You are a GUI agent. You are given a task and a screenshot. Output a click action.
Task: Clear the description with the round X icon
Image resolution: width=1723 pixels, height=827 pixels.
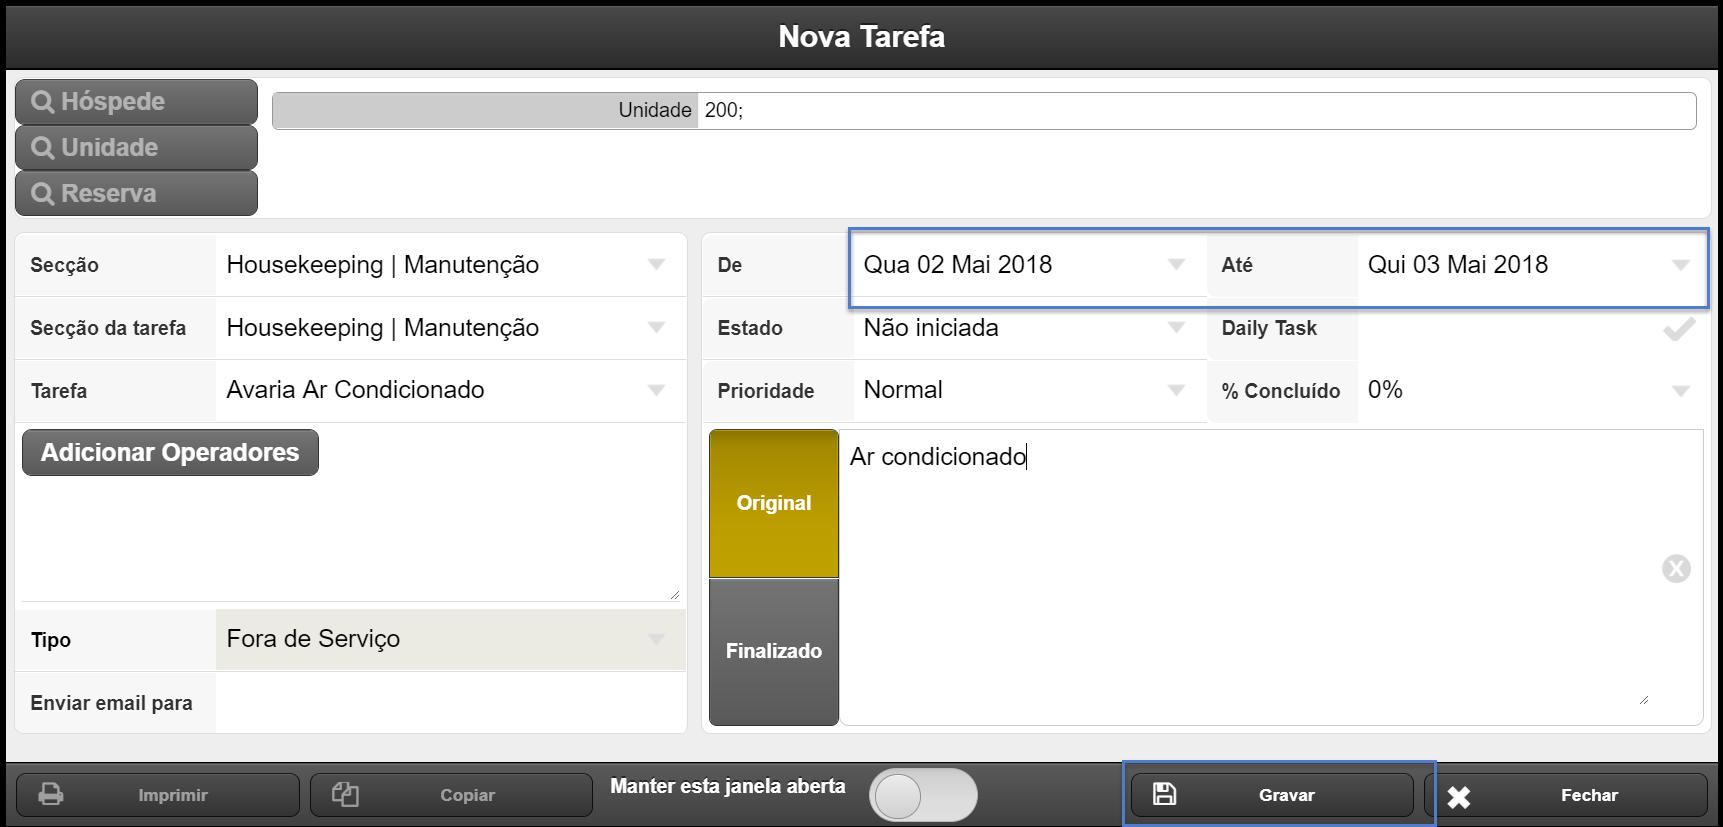pos(1676,569)
